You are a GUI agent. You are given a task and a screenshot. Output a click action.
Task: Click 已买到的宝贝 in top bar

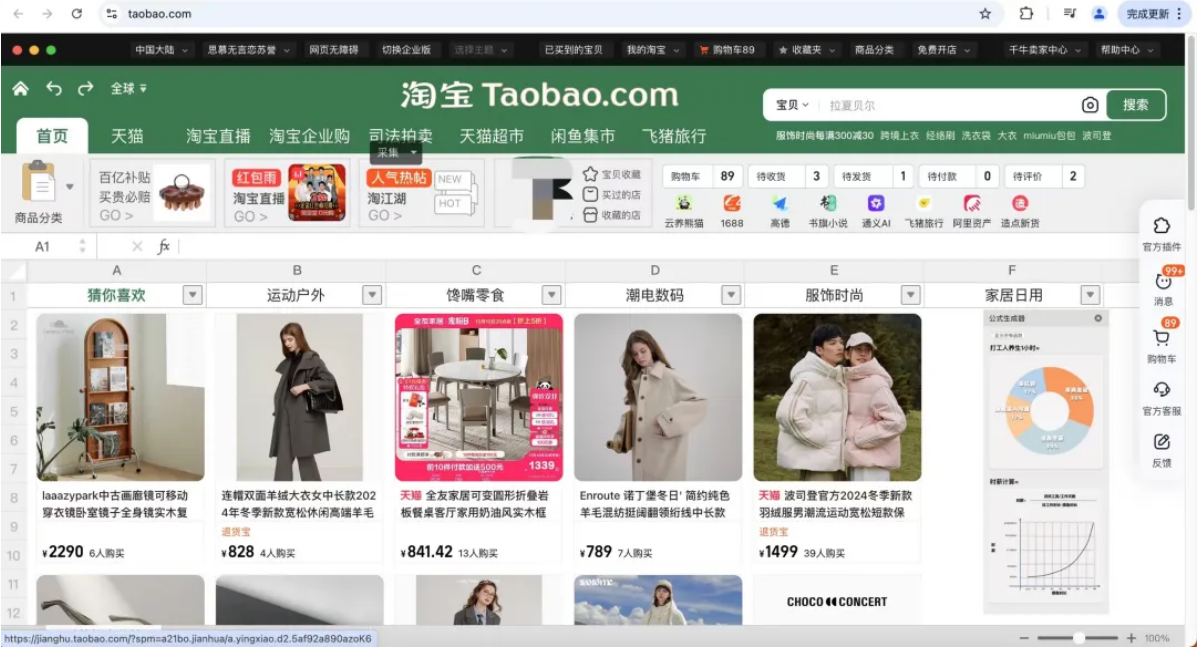[573, 50]
